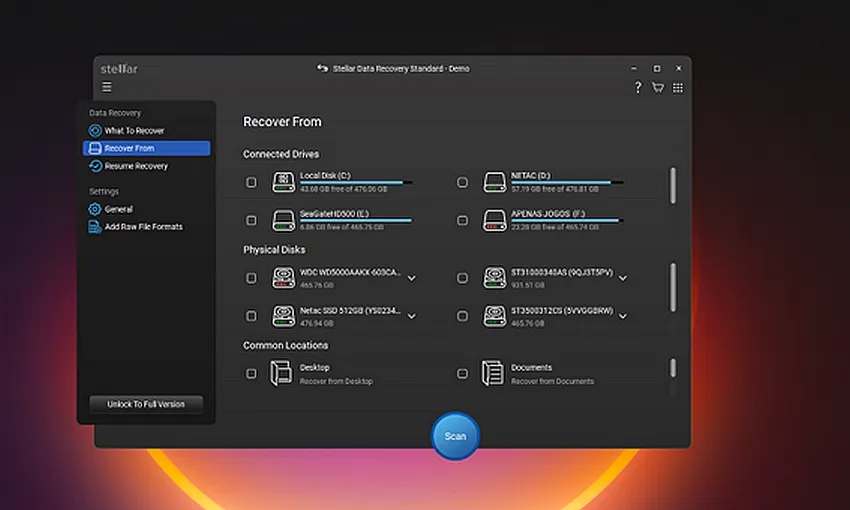Open What To Recover in sidebar
This screenshot has width=850, height=510.
pyautogui.click(x=134, y=131)
